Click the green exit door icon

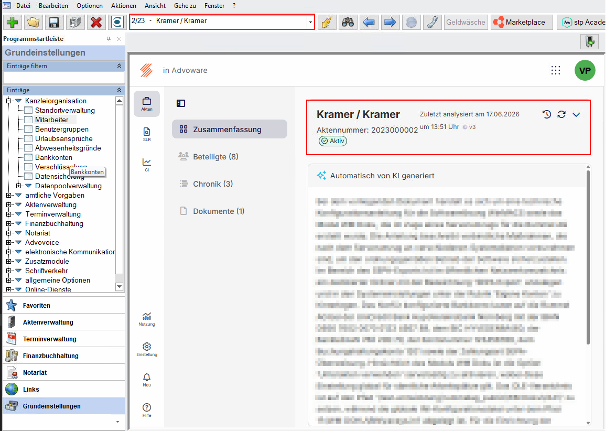pyautogui.click(x=590, y=41)
